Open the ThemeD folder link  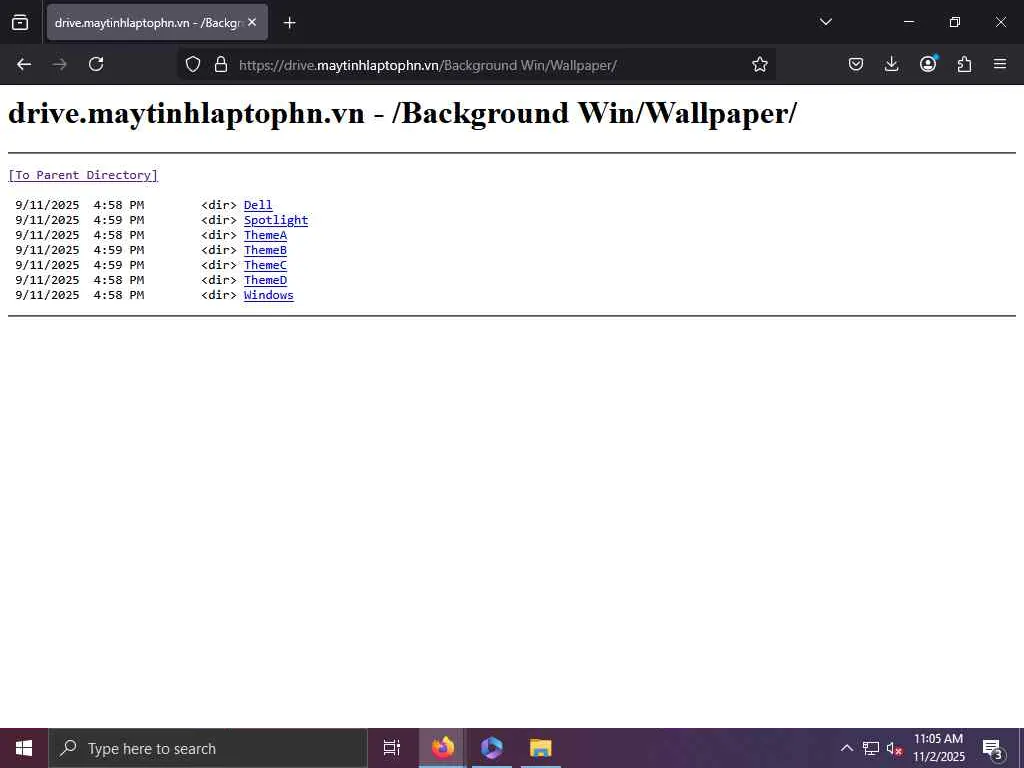265,280
